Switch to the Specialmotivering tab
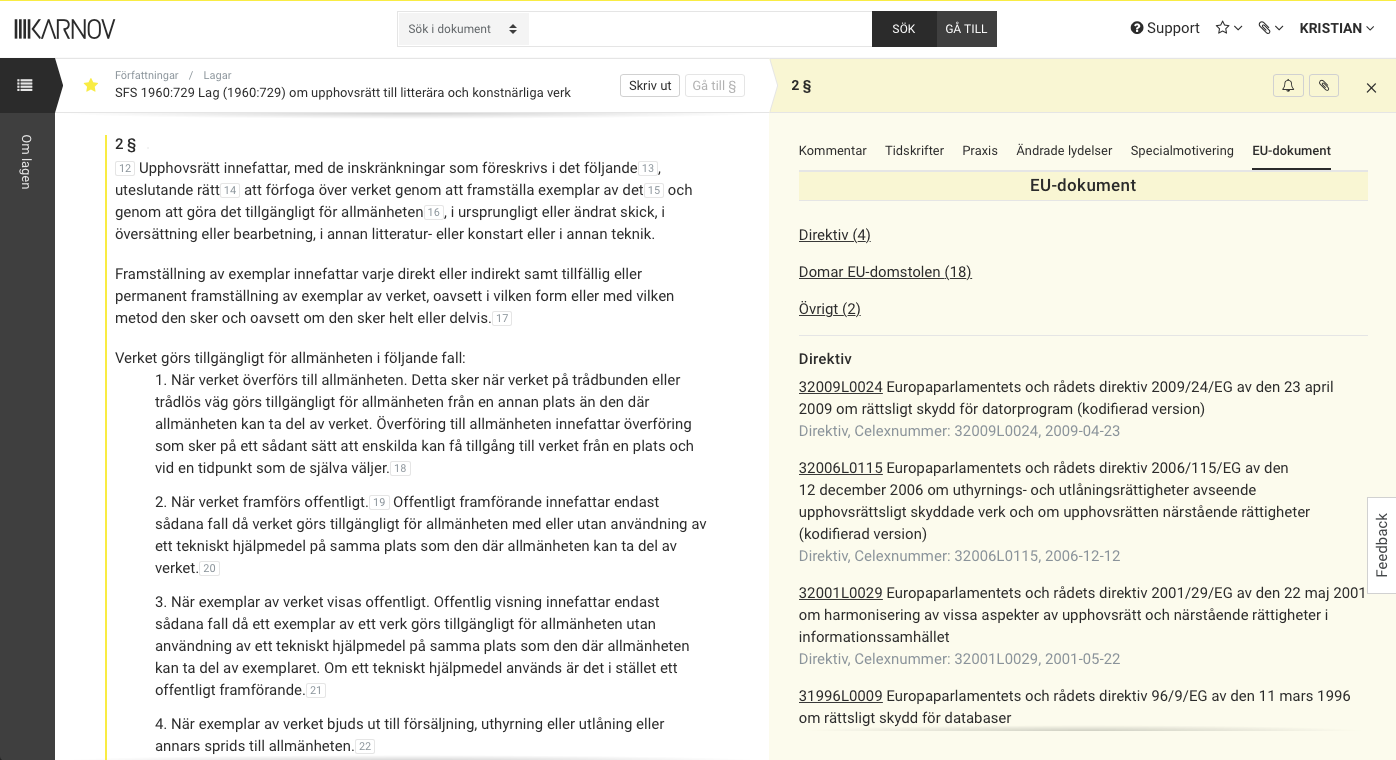Viewport: 1396px width, 760px height. coord(1182,151)
